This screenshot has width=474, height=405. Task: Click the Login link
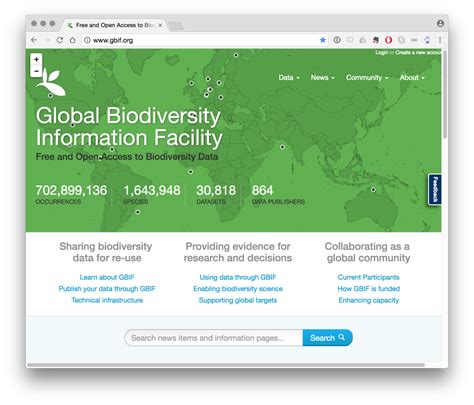pos(382,52)
